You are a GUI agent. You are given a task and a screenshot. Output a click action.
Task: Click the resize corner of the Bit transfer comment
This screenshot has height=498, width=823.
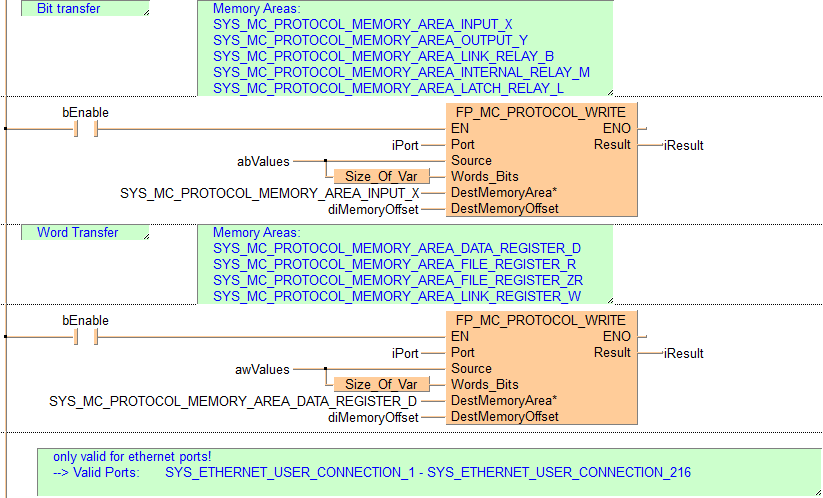point(145,13)
